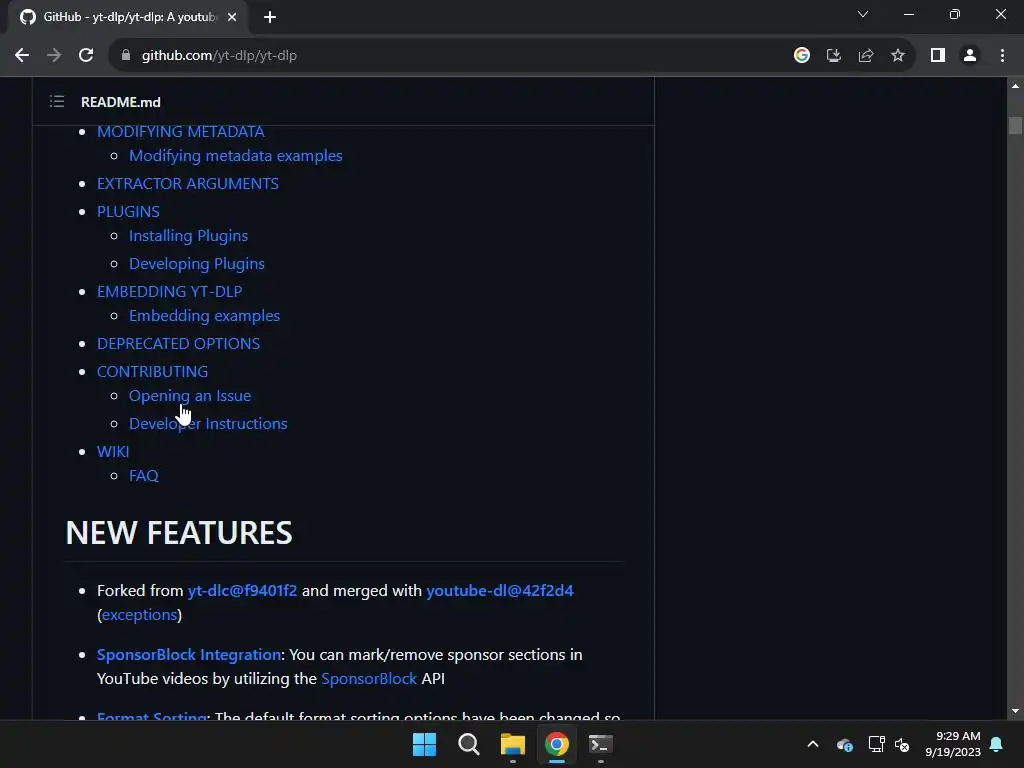The height and width of the screenshot is (768, 1024).
Task: Jump to EMBEDDING YT-DLP section
Action: 169,291
